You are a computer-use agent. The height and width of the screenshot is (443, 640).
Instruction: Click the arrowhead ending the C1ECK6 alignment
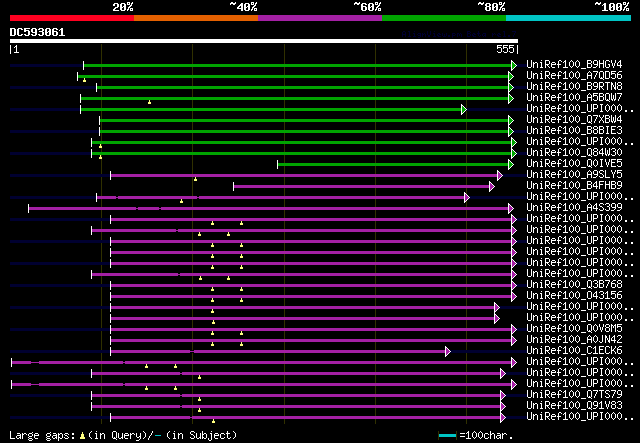pyautogui.click(x=447, y=351)
